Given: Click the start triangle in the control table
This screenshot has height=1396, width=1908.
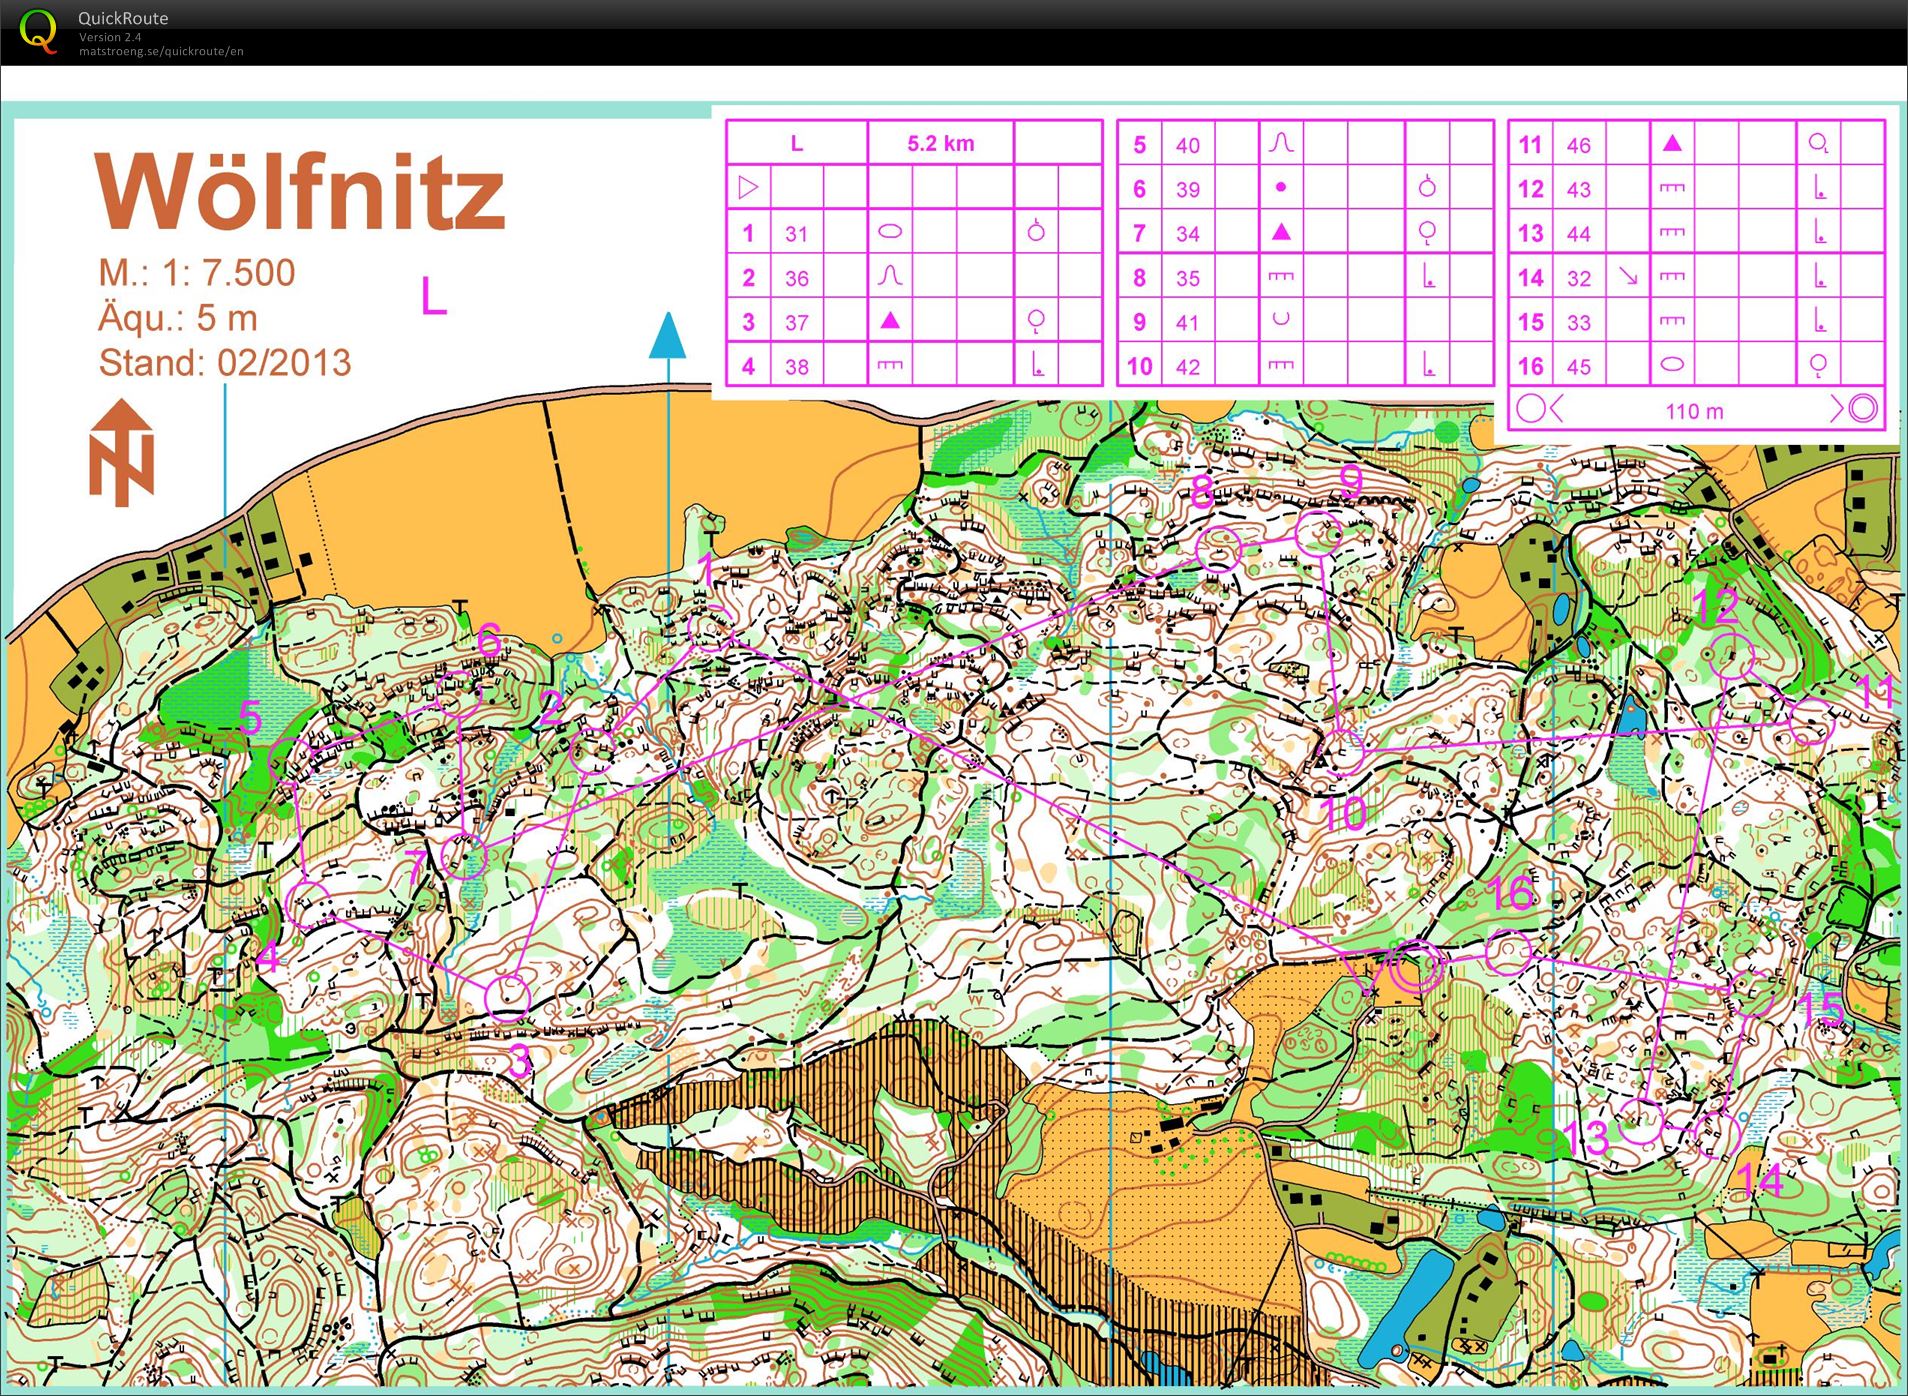Looking at the screenshot, I should coord(748,188).
